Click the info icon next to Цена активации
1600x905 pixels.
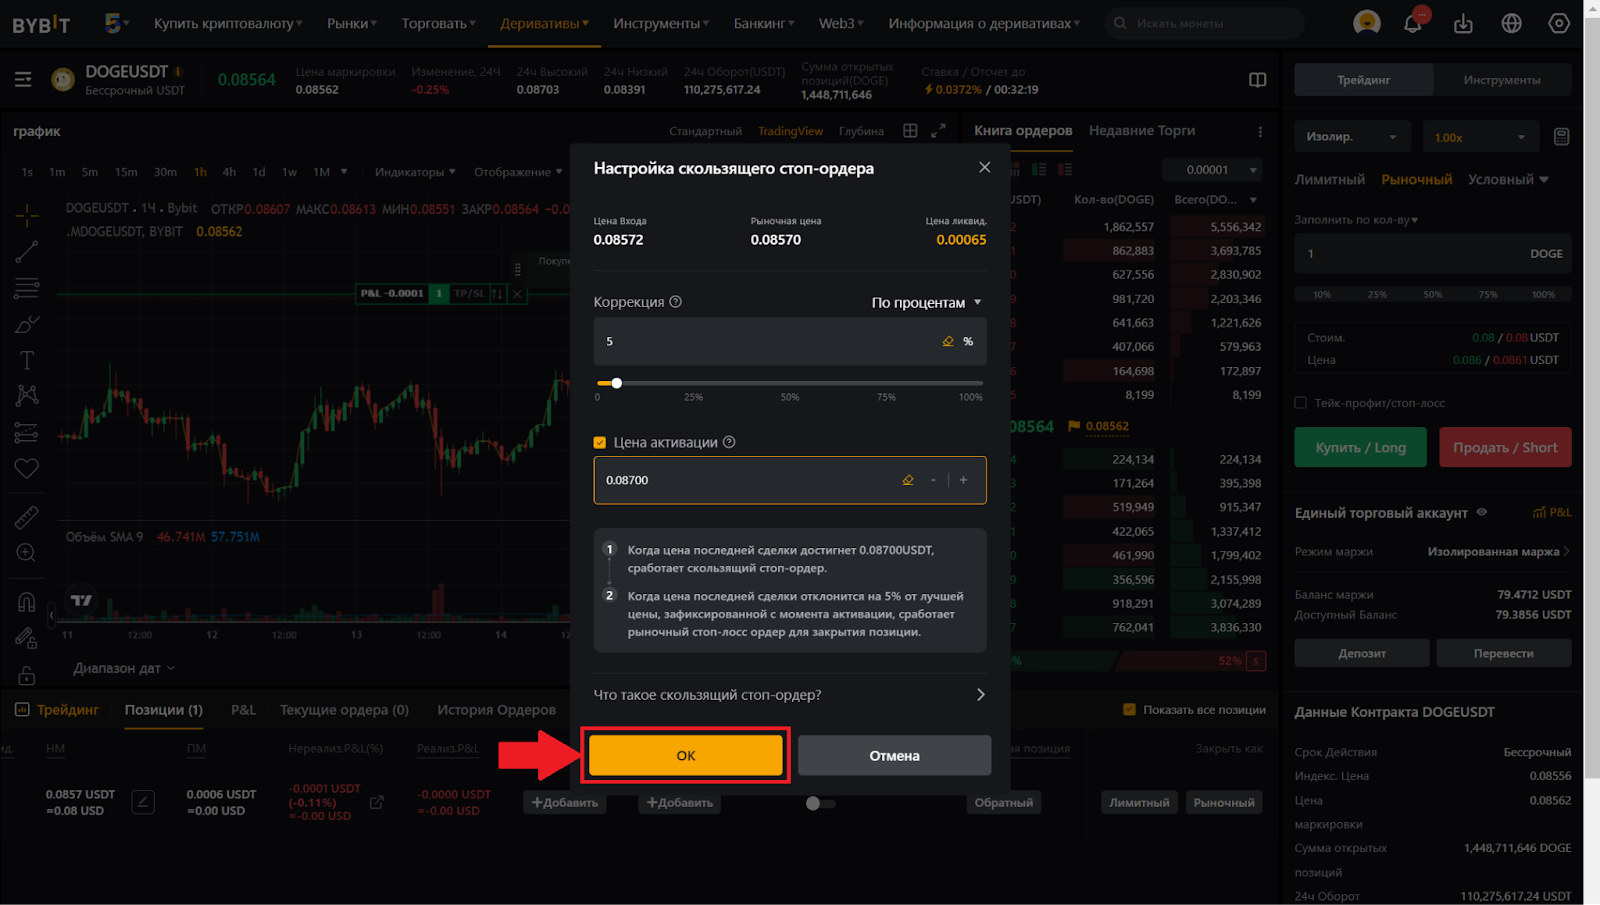point(729,442)
